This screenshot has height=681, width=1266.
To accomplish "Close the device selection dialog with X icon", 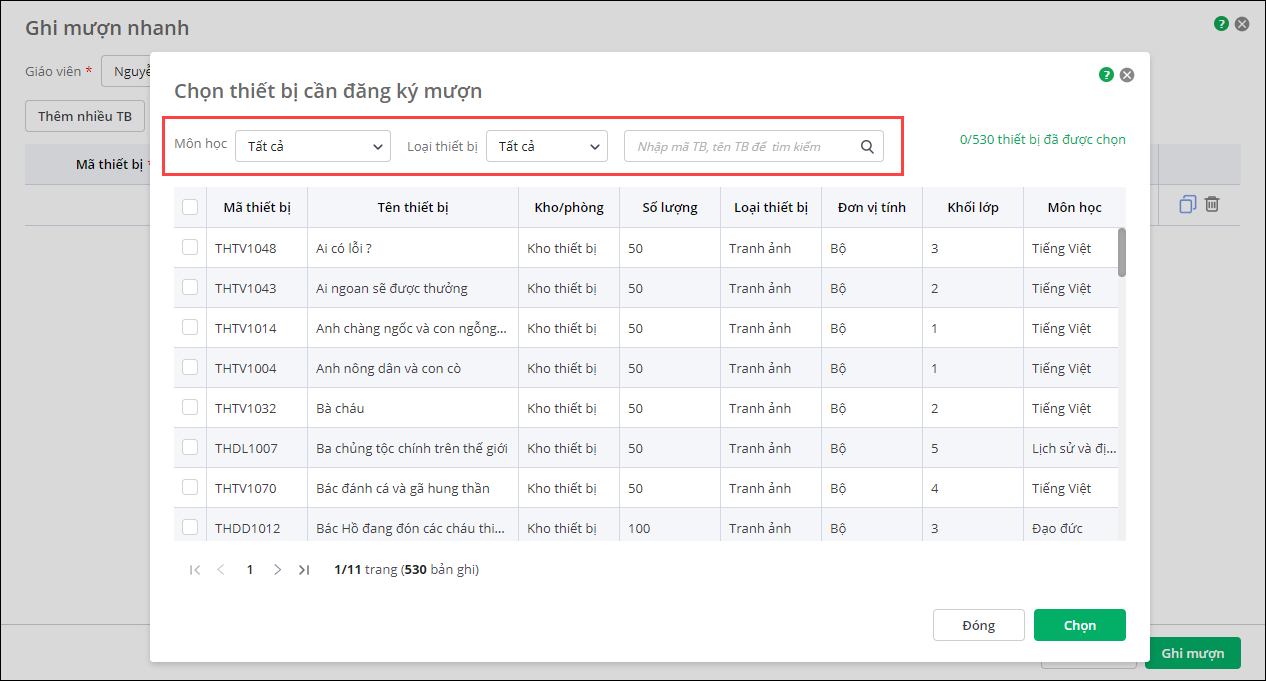I will click(1127, 75).
